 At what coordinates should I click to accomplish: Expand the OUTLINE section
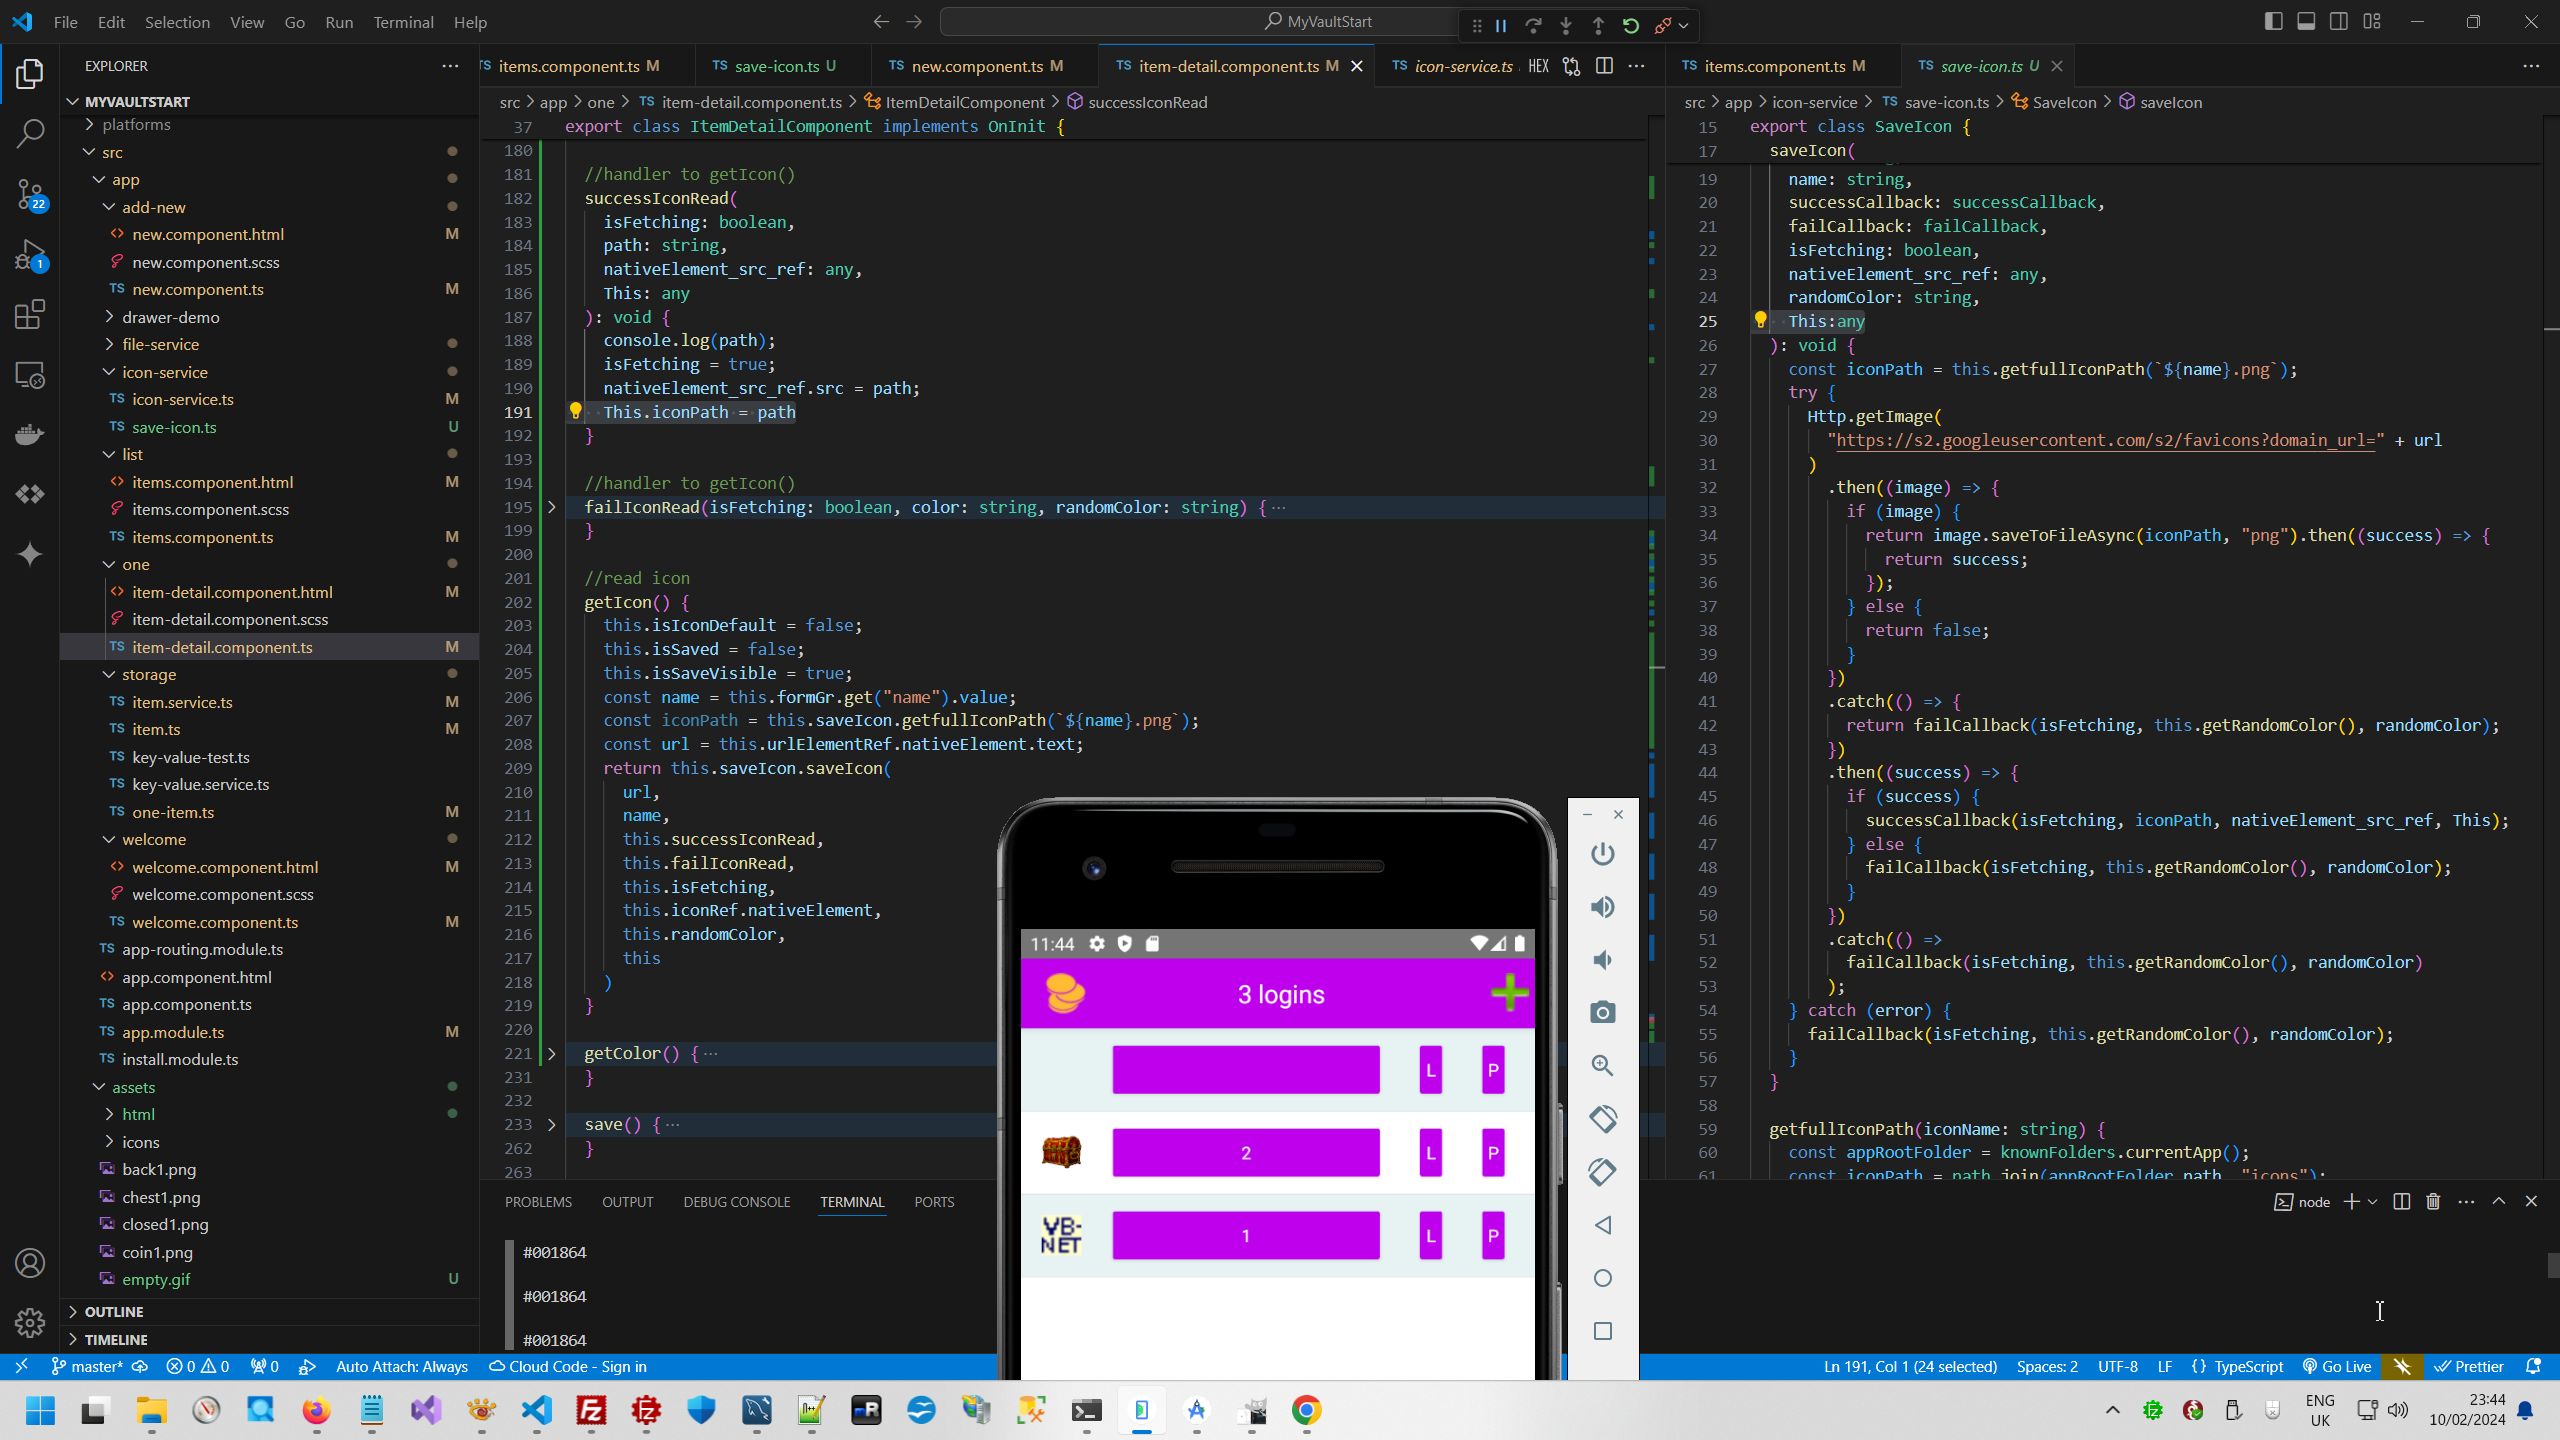(114, 1311)
